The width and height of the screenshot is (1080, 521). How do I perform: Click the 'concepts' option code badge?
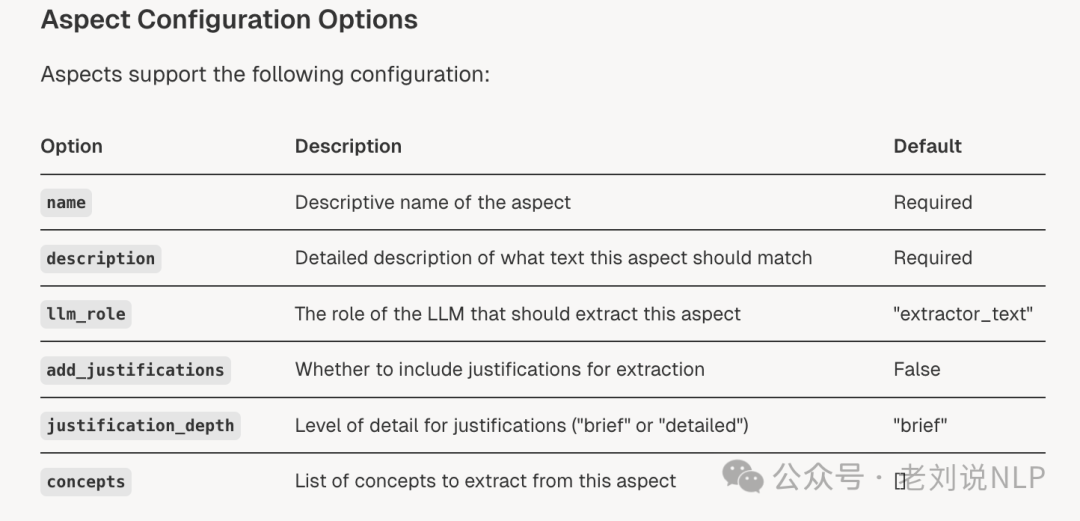(86, 482)
